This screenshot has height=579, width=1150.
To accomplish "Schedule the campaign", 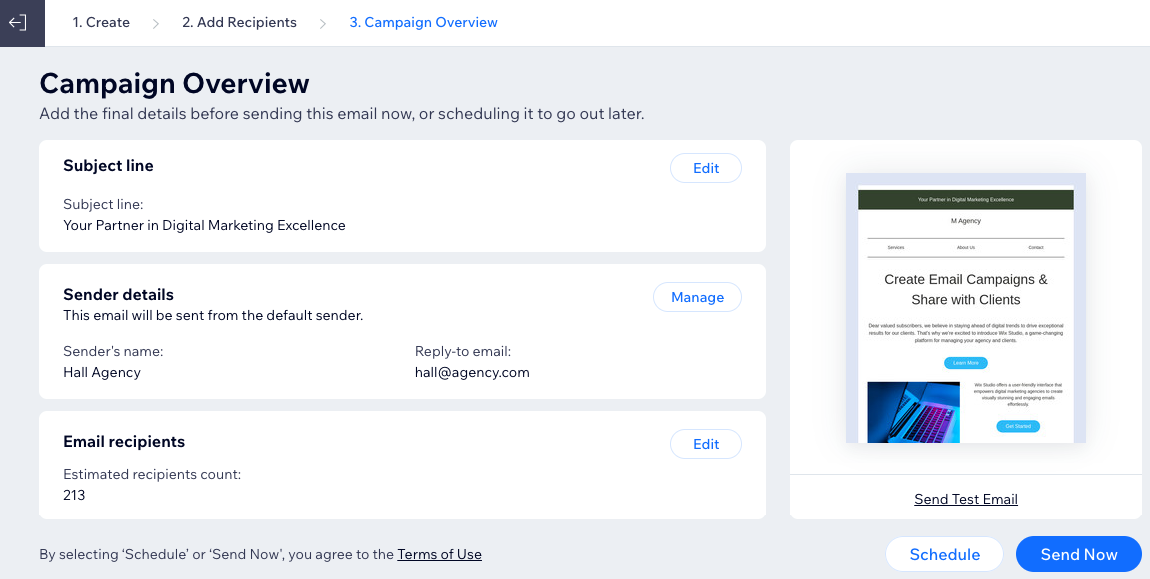I will tap(944, 554).
